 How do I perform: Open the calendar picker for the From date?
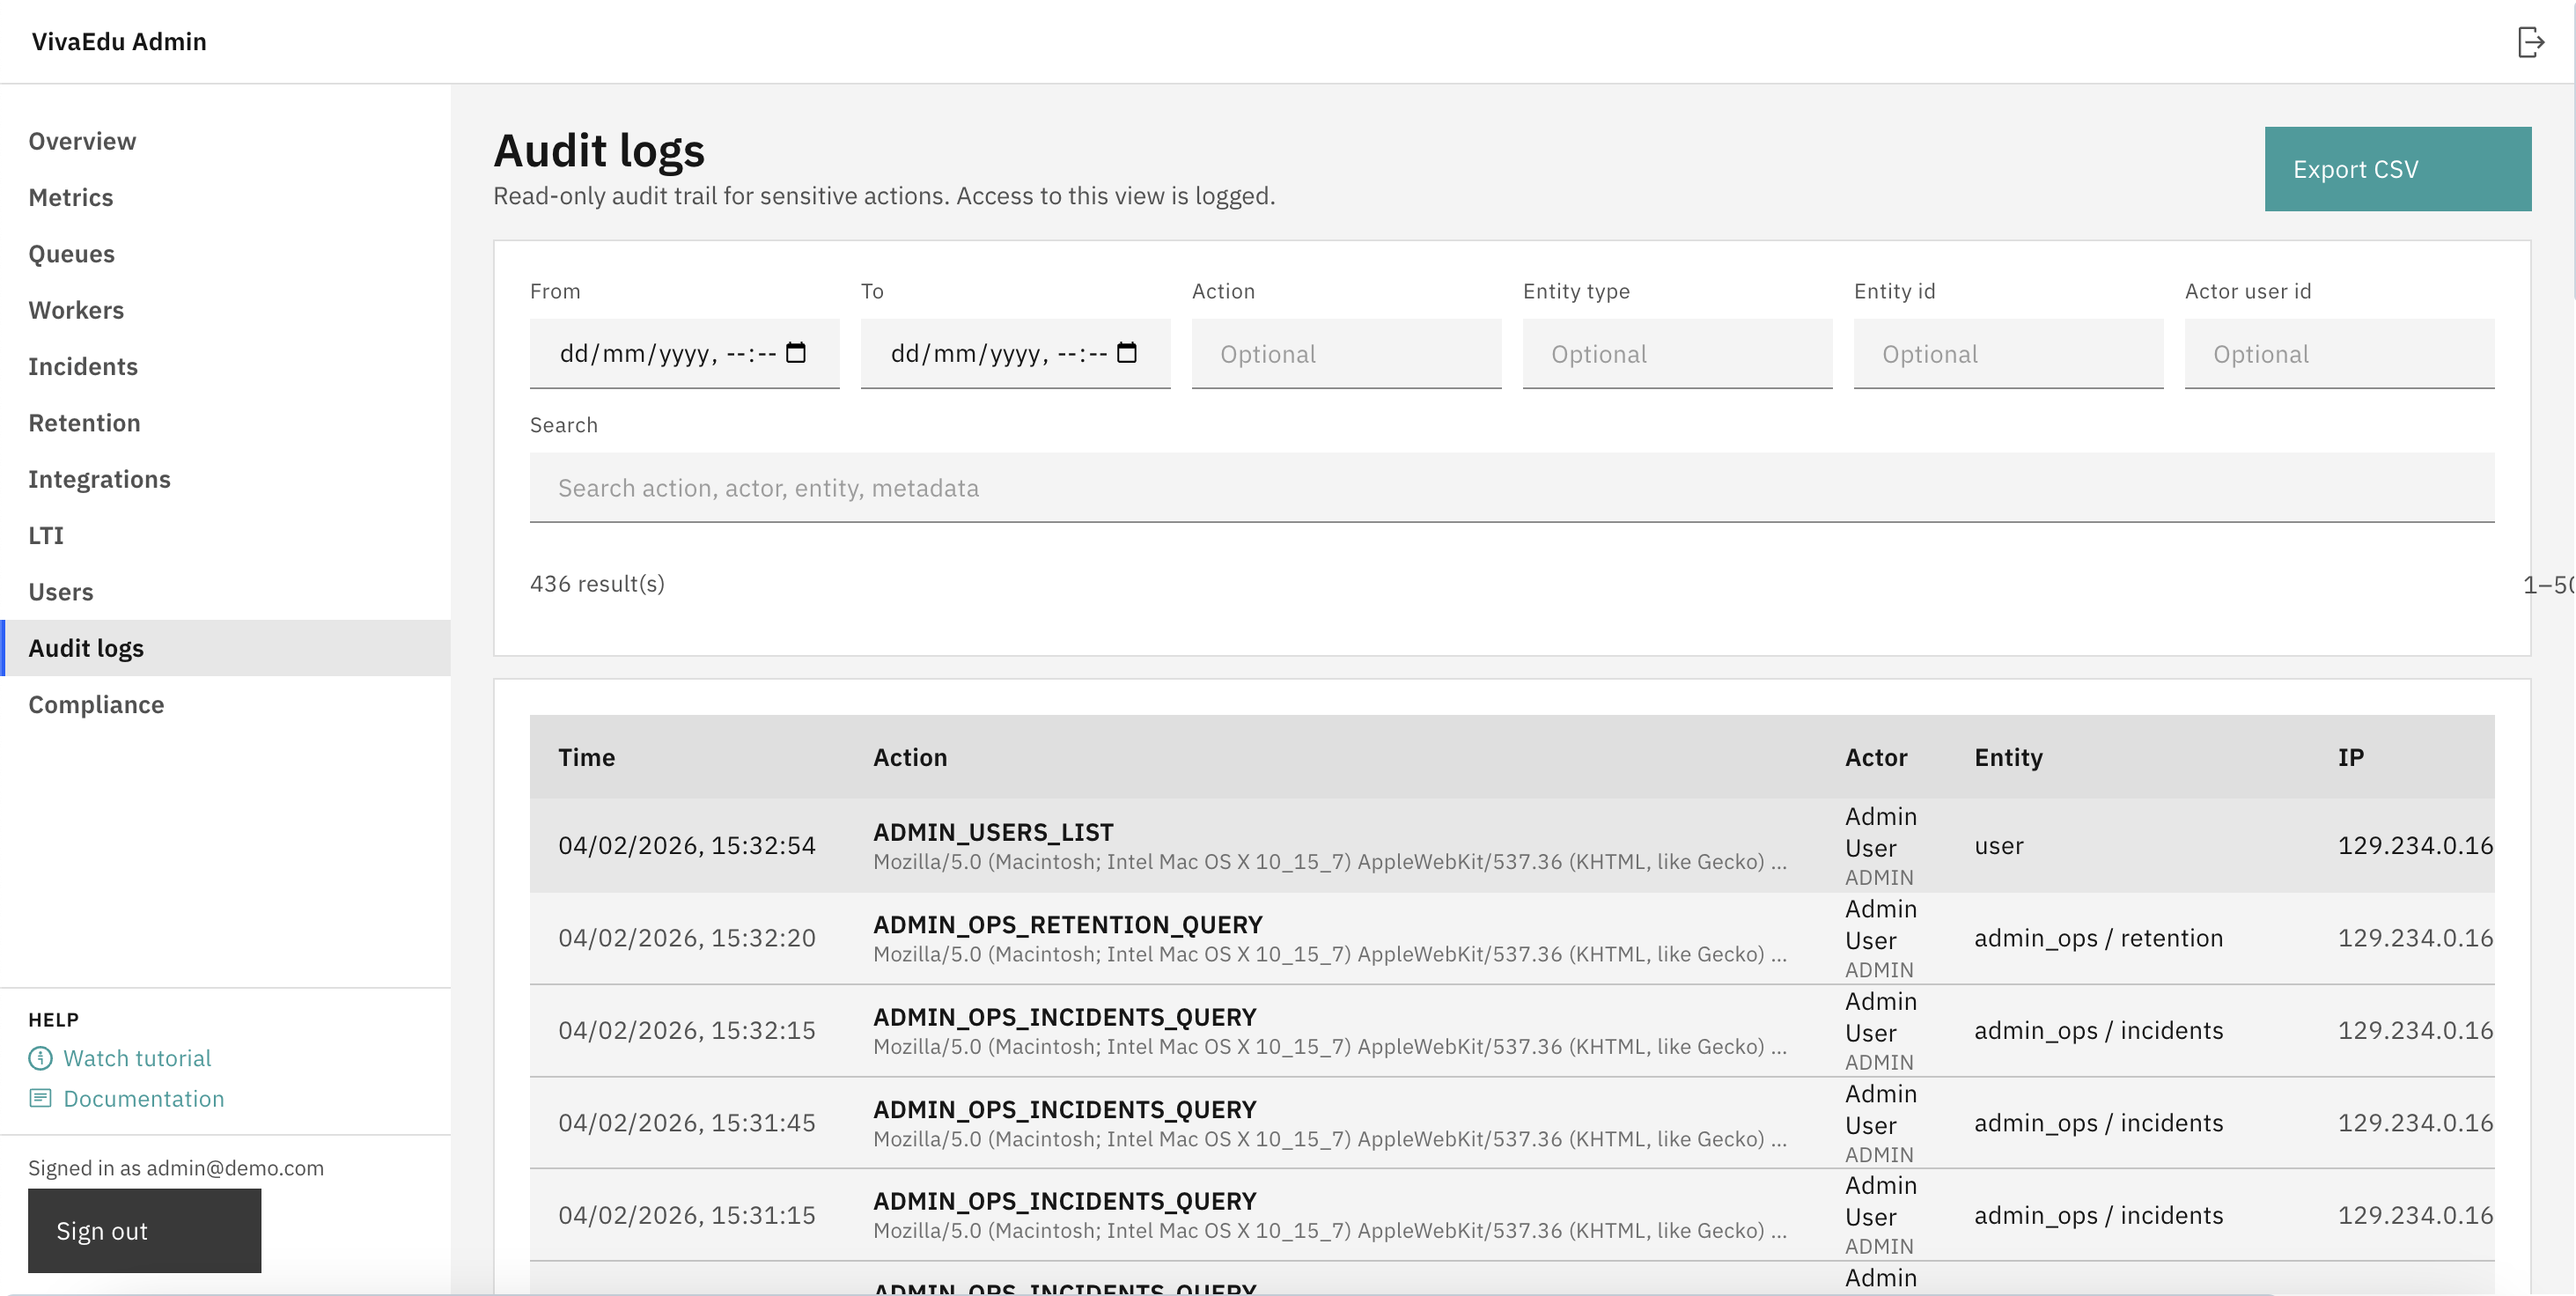796,353
